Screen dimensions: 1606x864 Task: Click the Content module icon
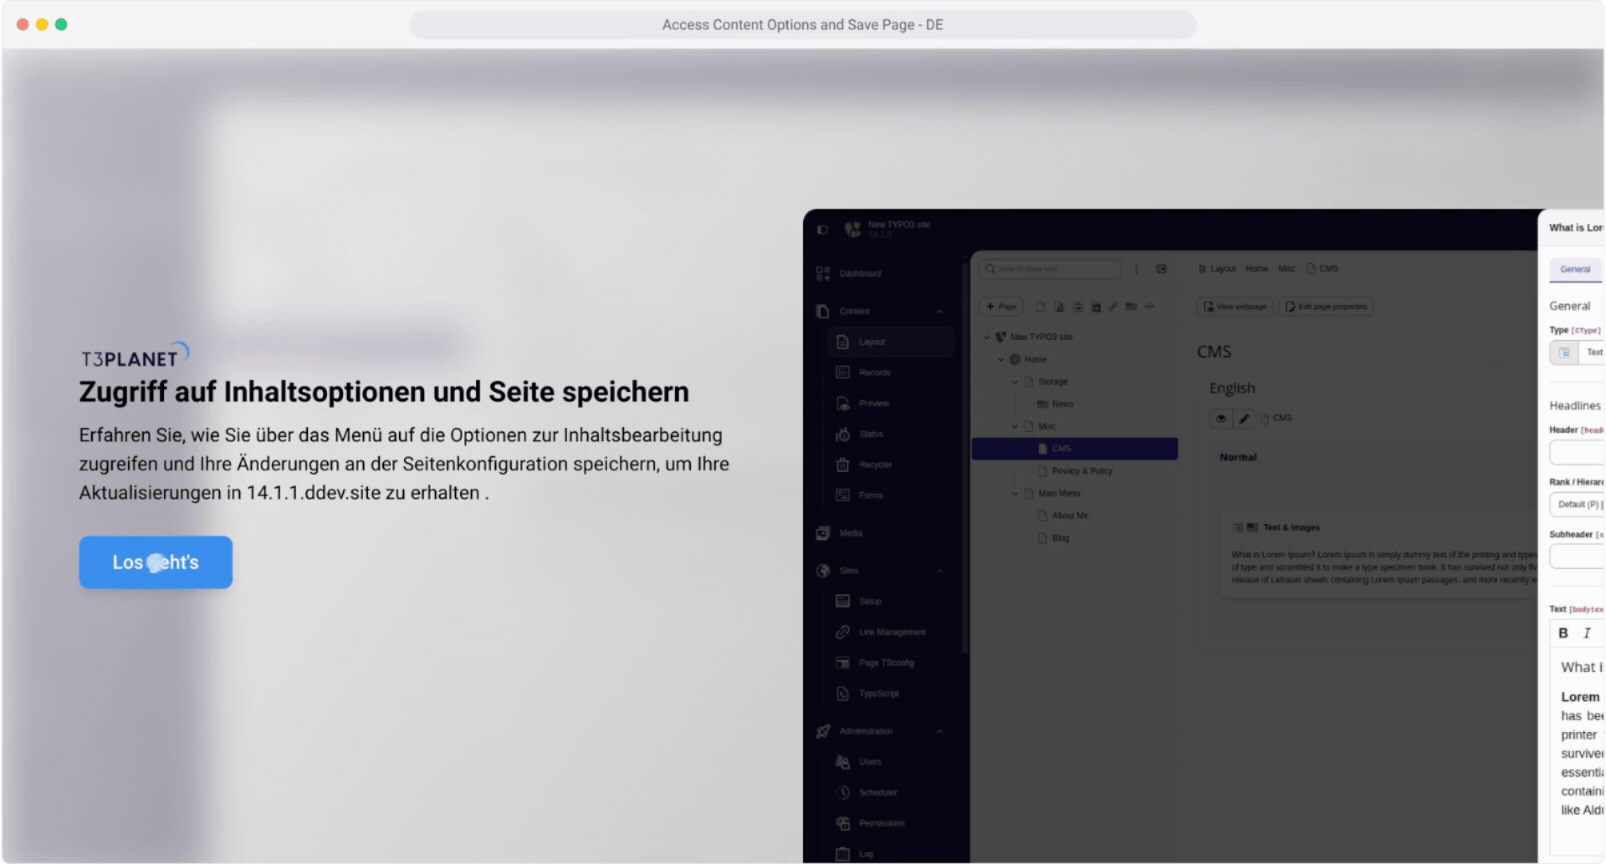823,311
